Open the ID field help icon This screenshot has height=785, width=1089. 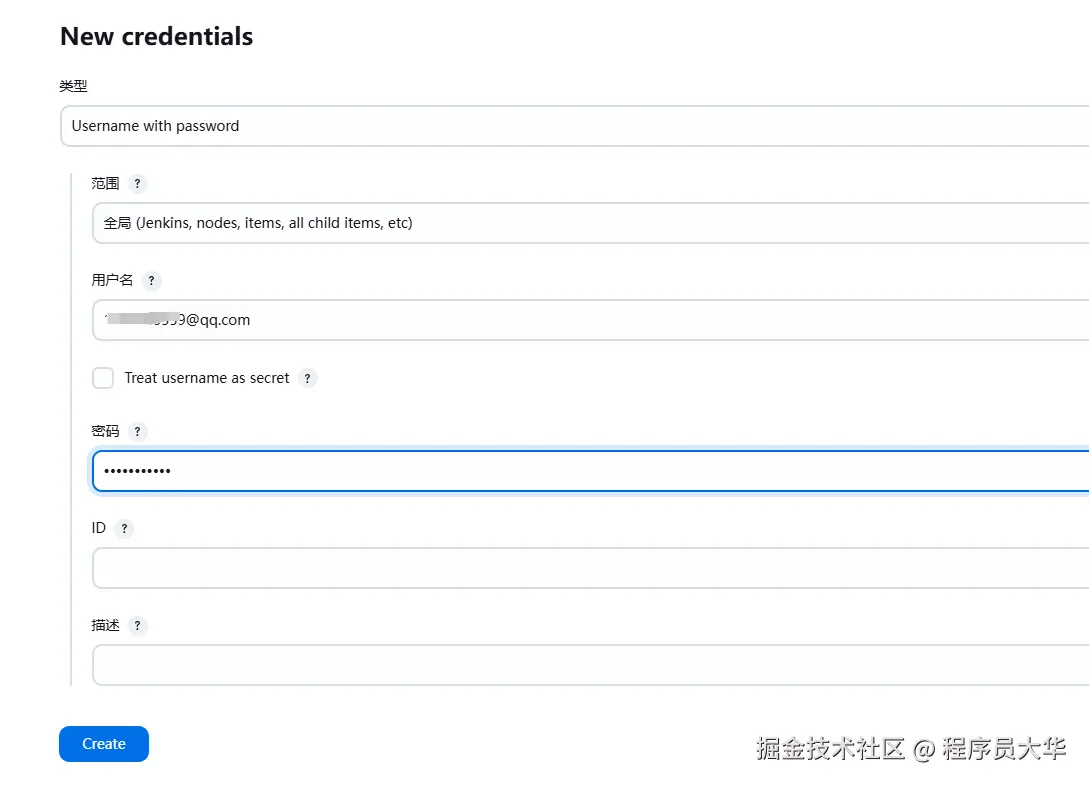tap(124, 529)
